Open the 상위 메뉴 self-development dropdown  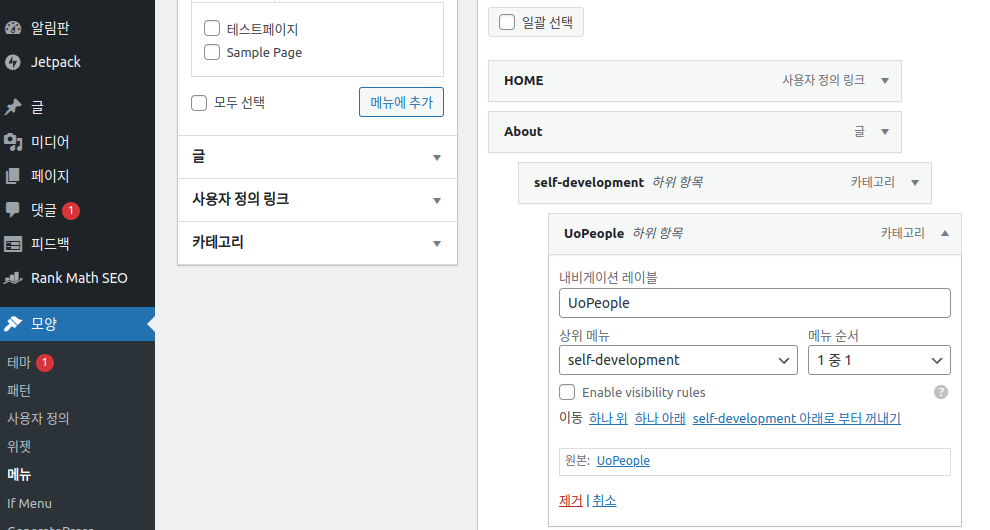click(678, 360)
